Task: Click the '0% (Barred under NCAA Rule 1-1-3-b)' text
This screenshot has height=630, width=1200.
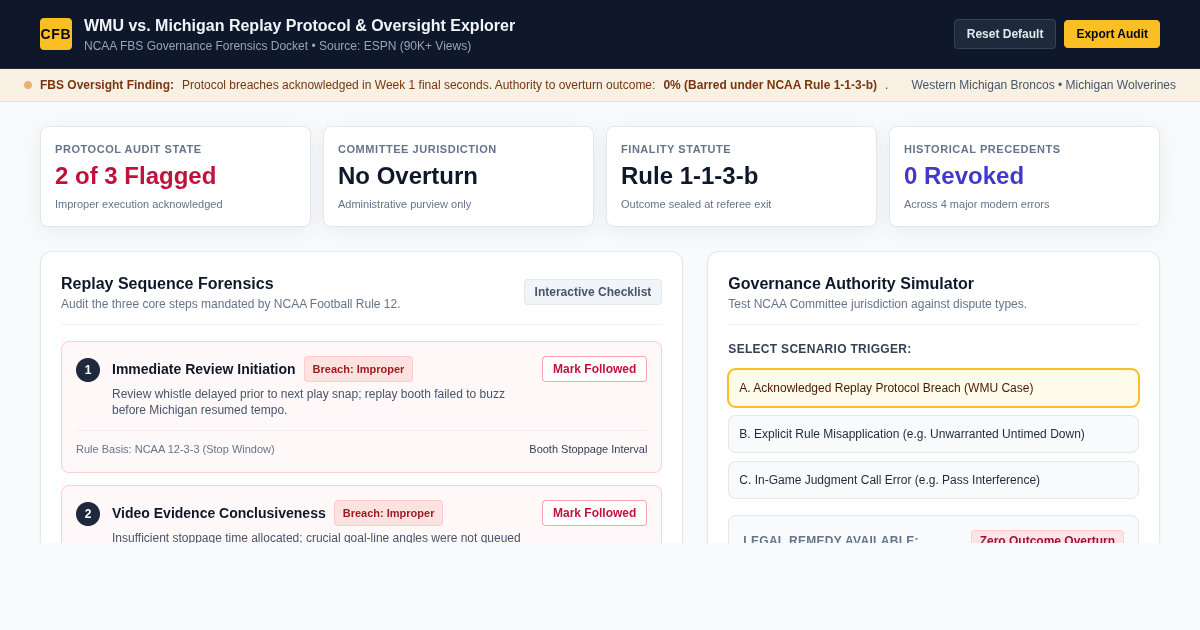Action: pos(770,85)
